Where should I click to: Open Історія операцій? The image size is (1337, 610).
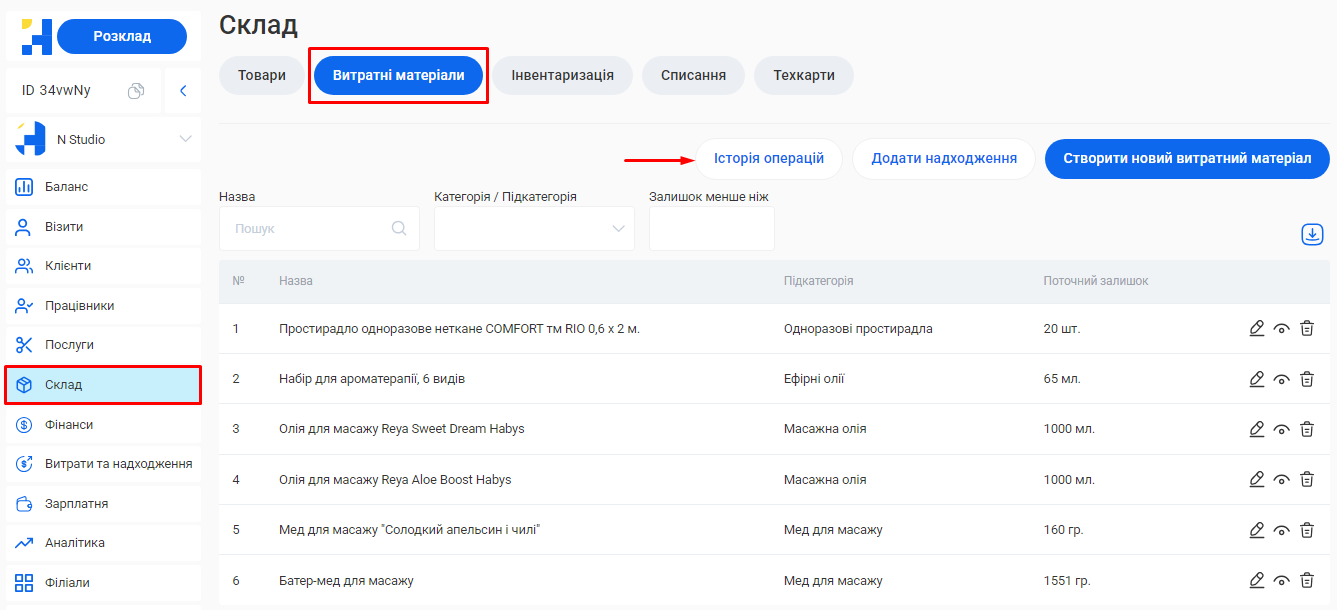pyautogui.click(x=769, y=159)
